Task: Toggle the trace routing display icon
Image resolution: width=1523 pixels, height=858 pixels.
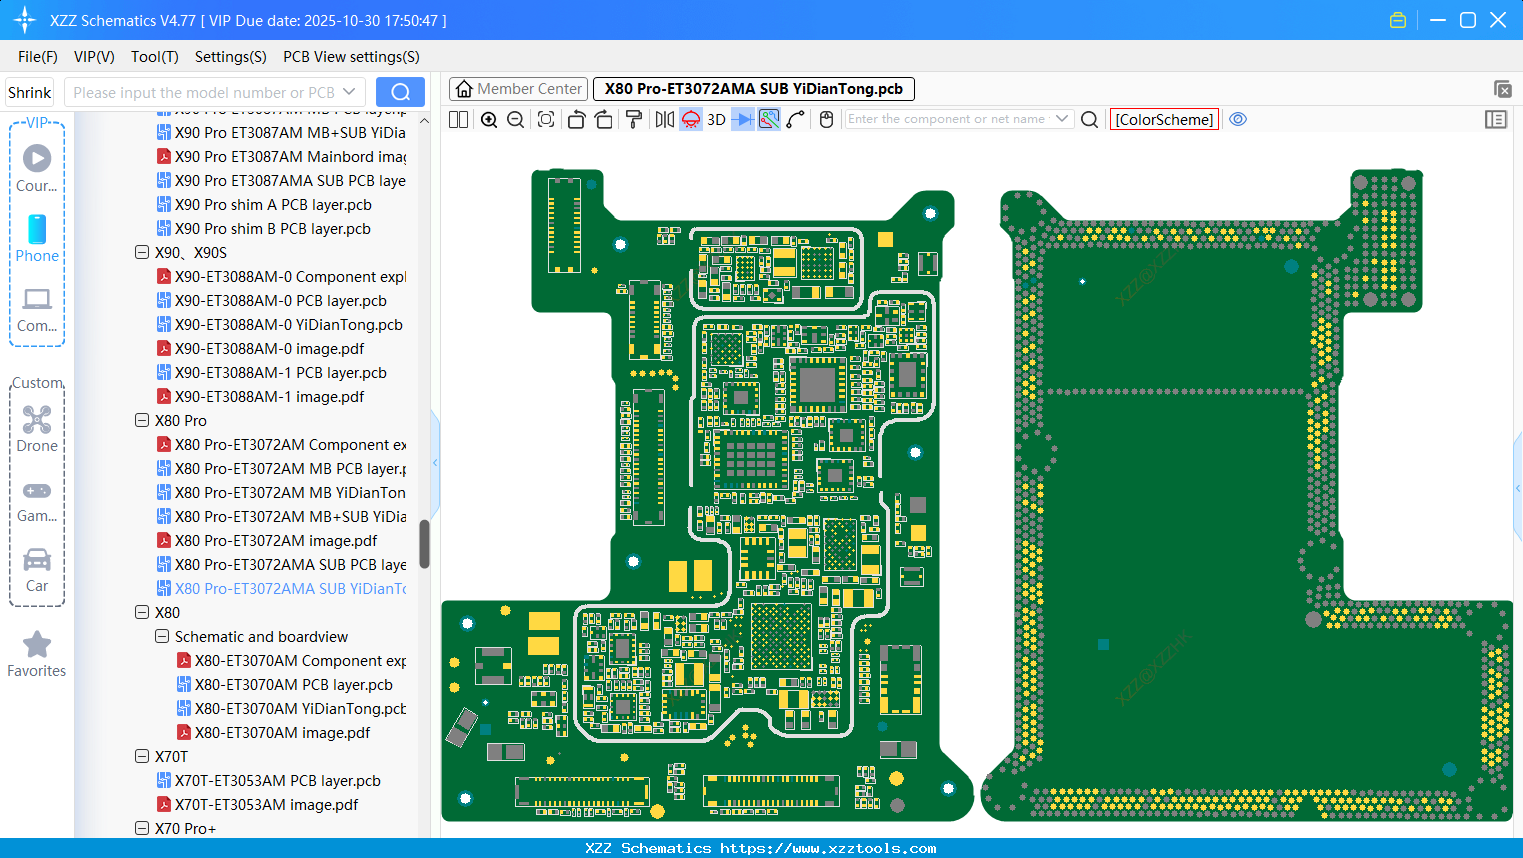Action: 769,119
